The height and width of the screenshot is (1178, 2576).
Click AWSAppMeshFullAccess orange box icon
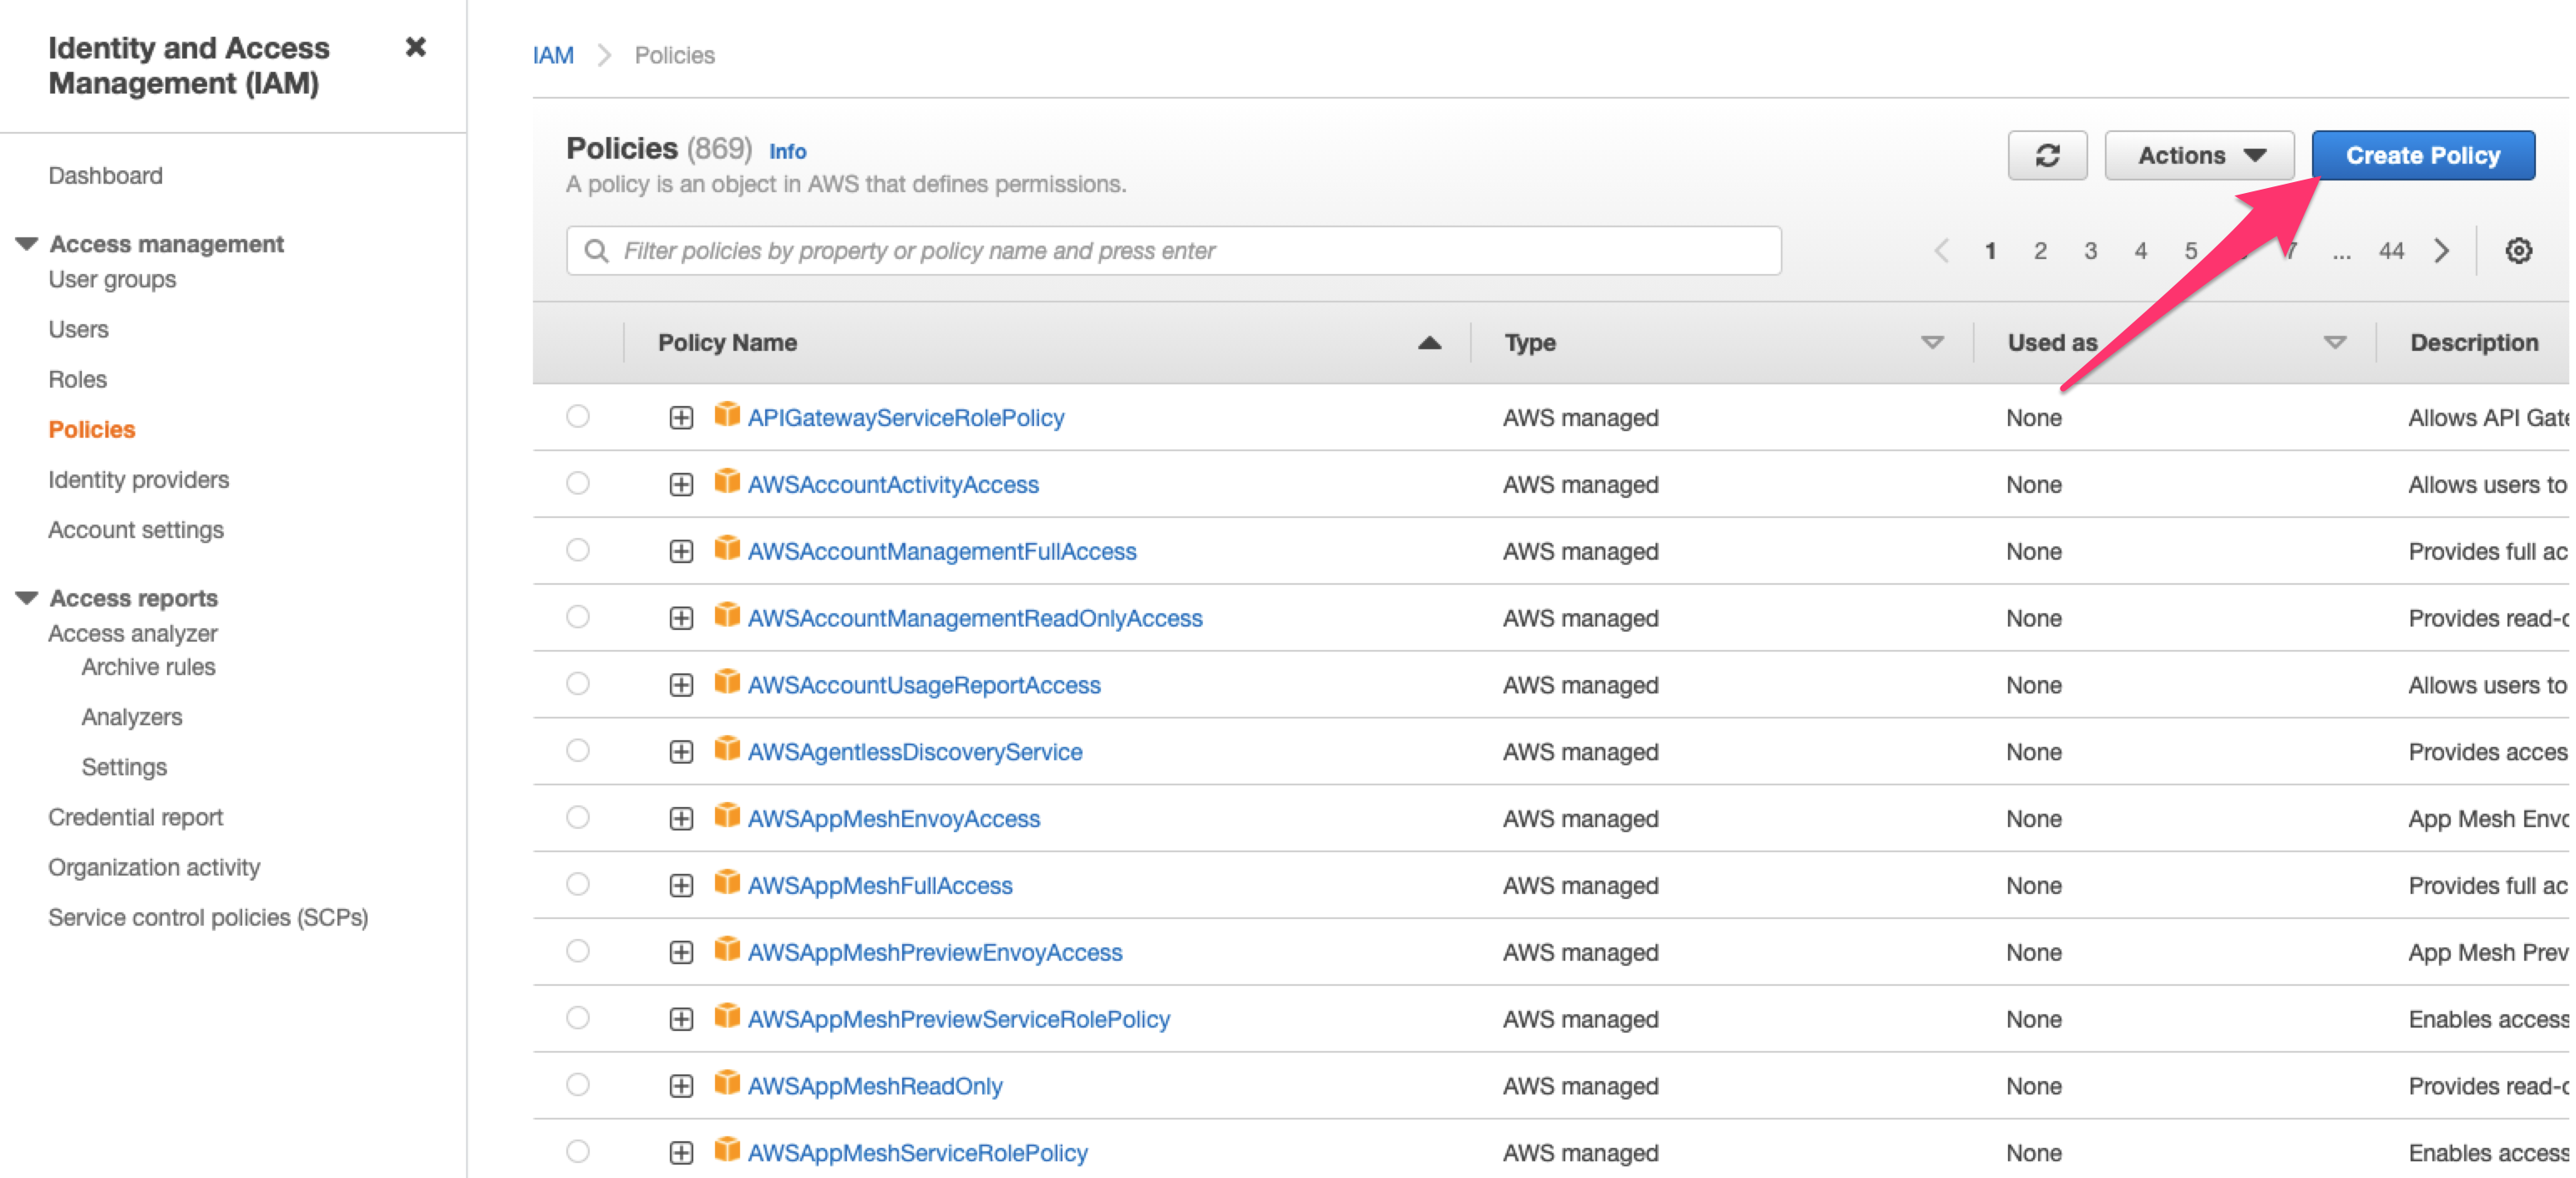click(x=727, y=883)
